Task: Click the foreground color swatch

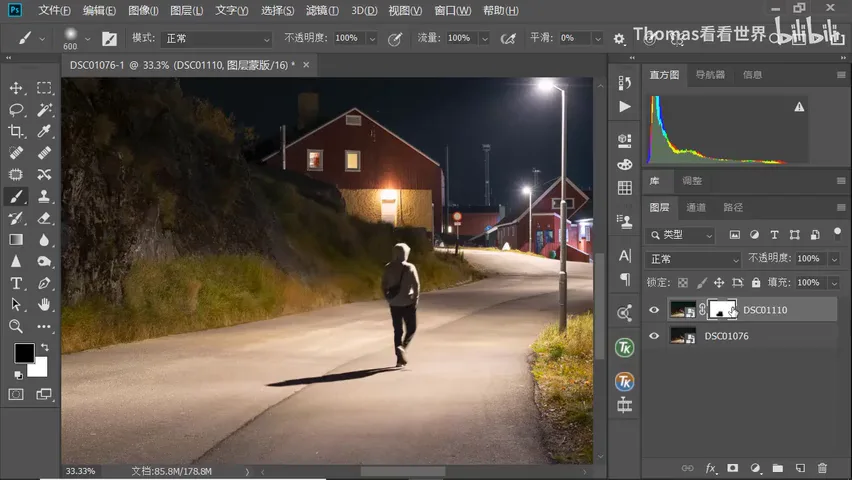Action: [x=24, y=353]
